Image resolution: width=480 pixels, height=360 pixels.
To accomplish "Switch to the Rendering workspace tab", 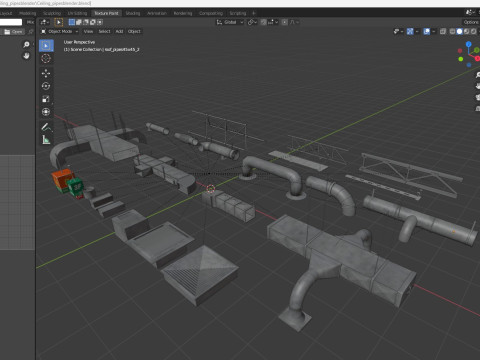I will [183, 13].
